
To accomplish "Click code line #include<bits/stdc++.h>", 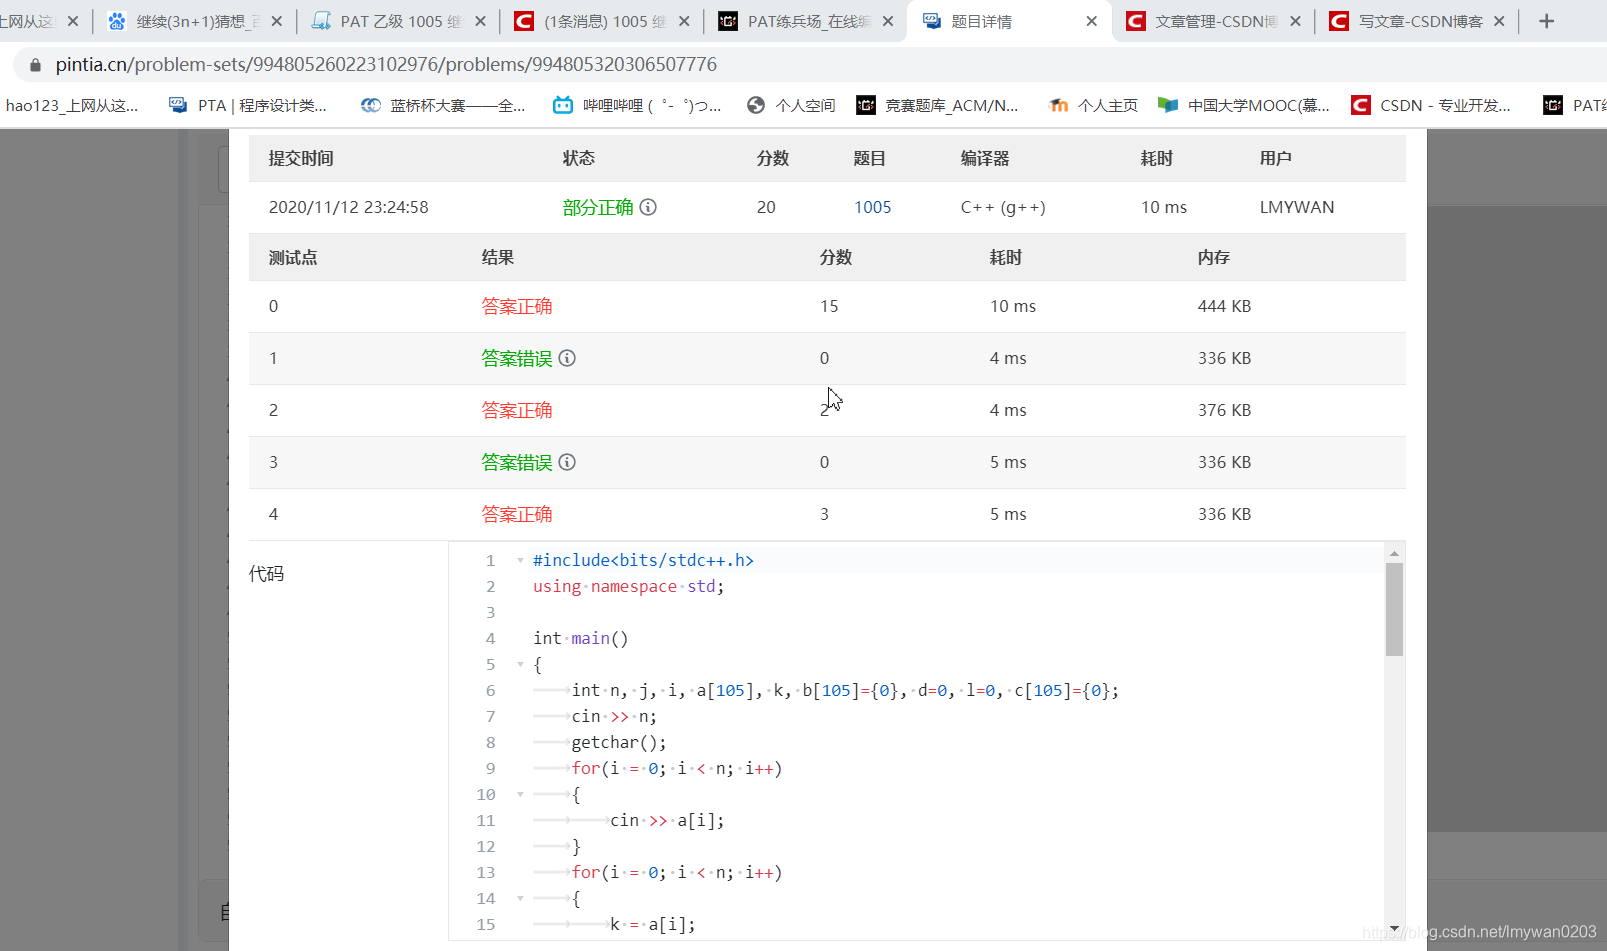I will click(643, 560).
